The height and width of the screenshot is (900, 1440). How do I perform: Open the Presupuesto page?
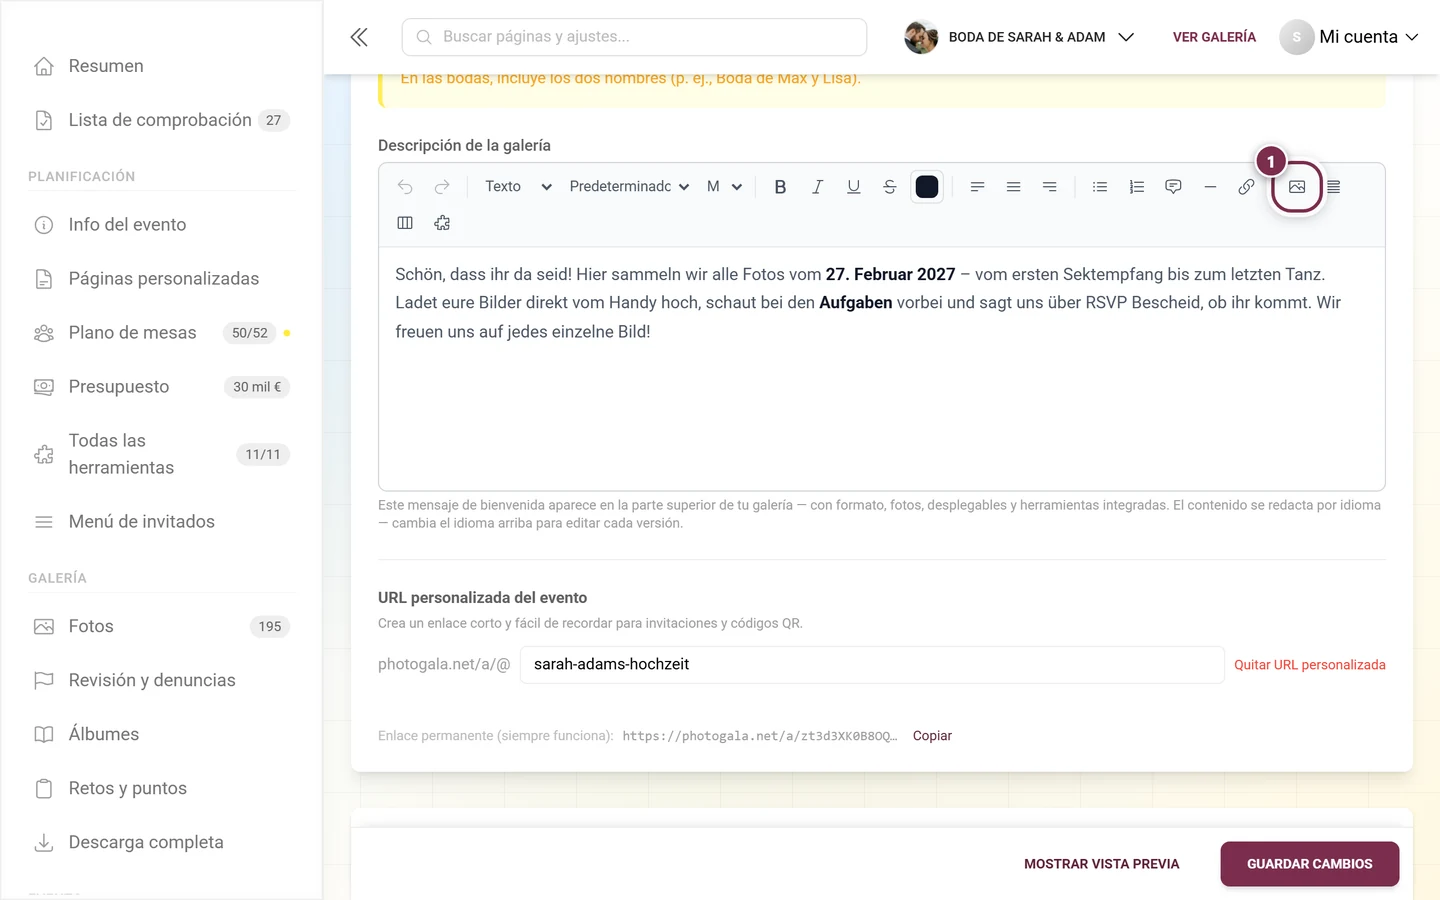[x=161, y=387]
